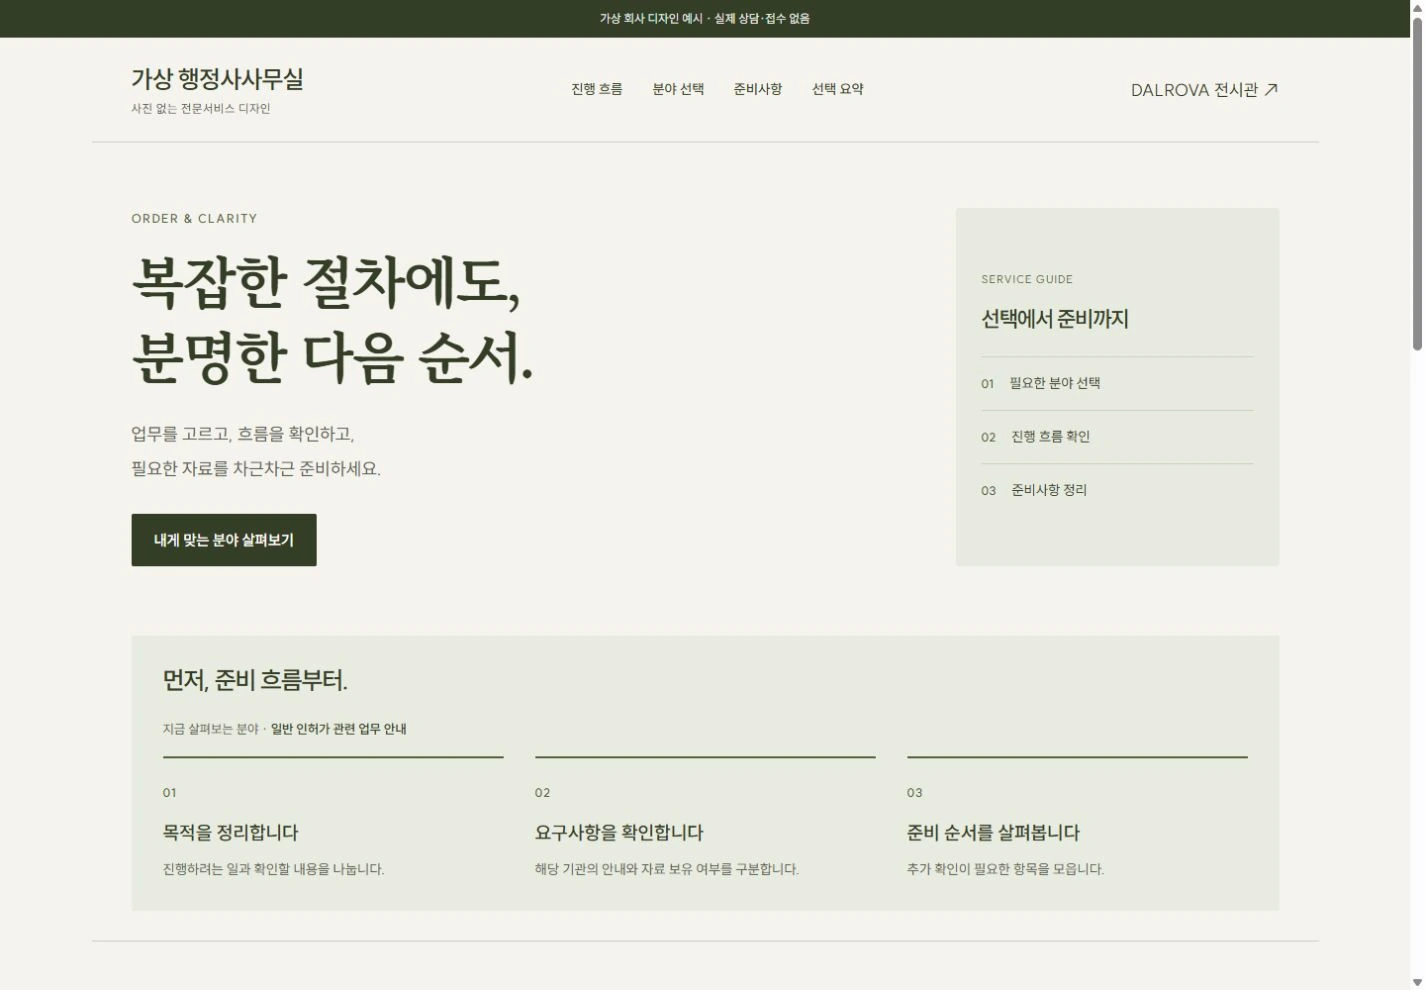
Task: Visit the DALROVA 전시관 link
Action: click(1205, 90)
